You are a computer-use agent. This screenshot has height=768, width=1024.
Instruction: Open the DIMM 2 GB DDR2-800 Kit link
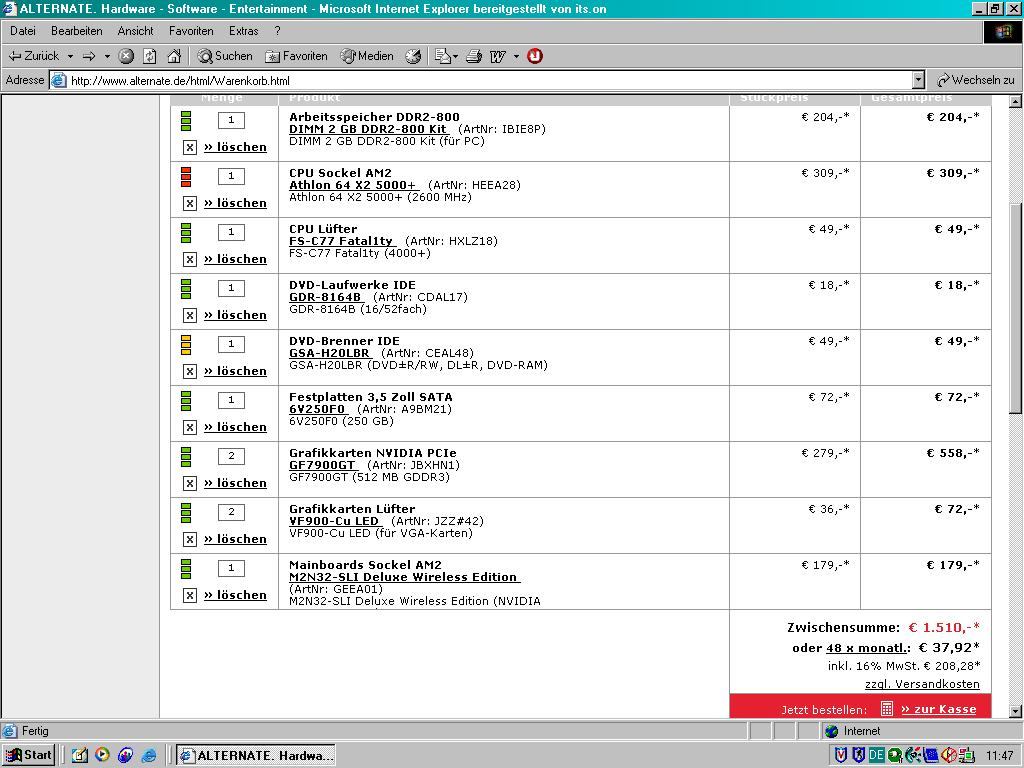tap(368, 129)
